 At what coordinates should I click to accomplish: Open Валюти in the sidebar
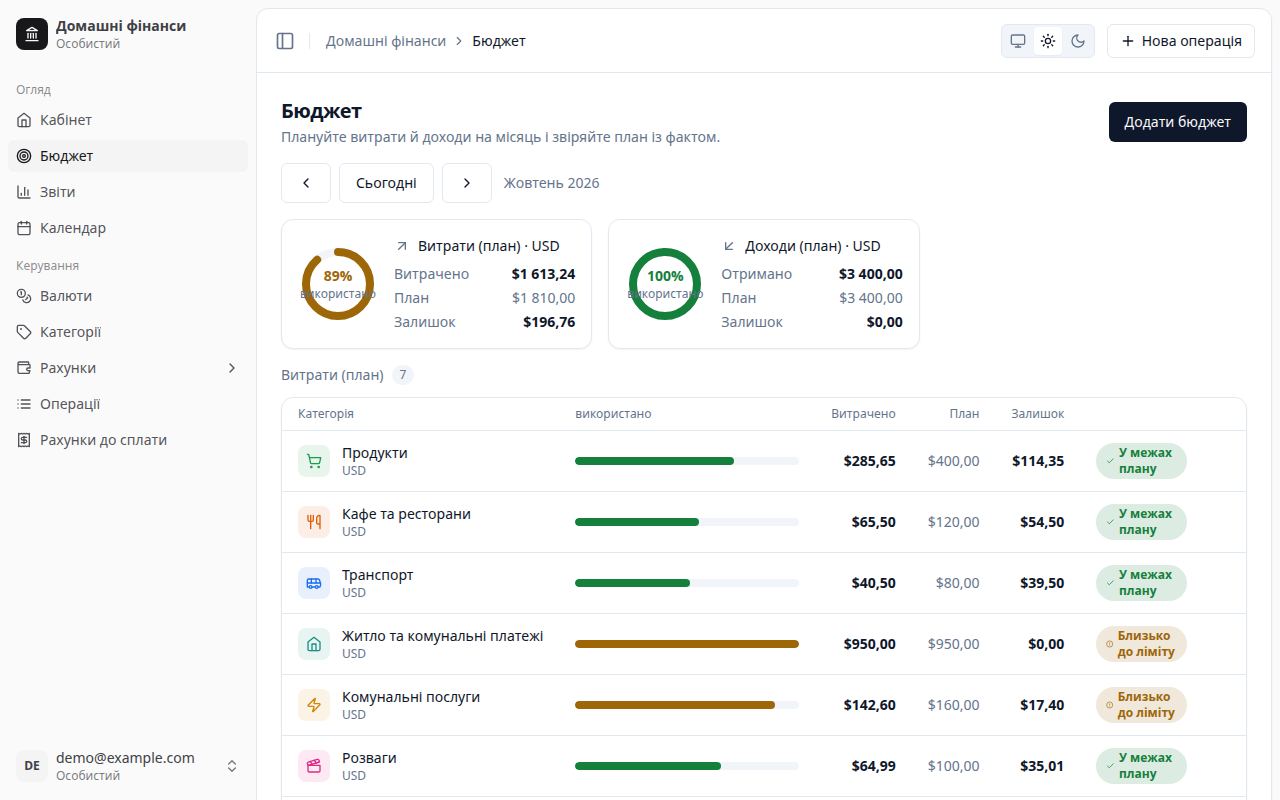point(128,296)
